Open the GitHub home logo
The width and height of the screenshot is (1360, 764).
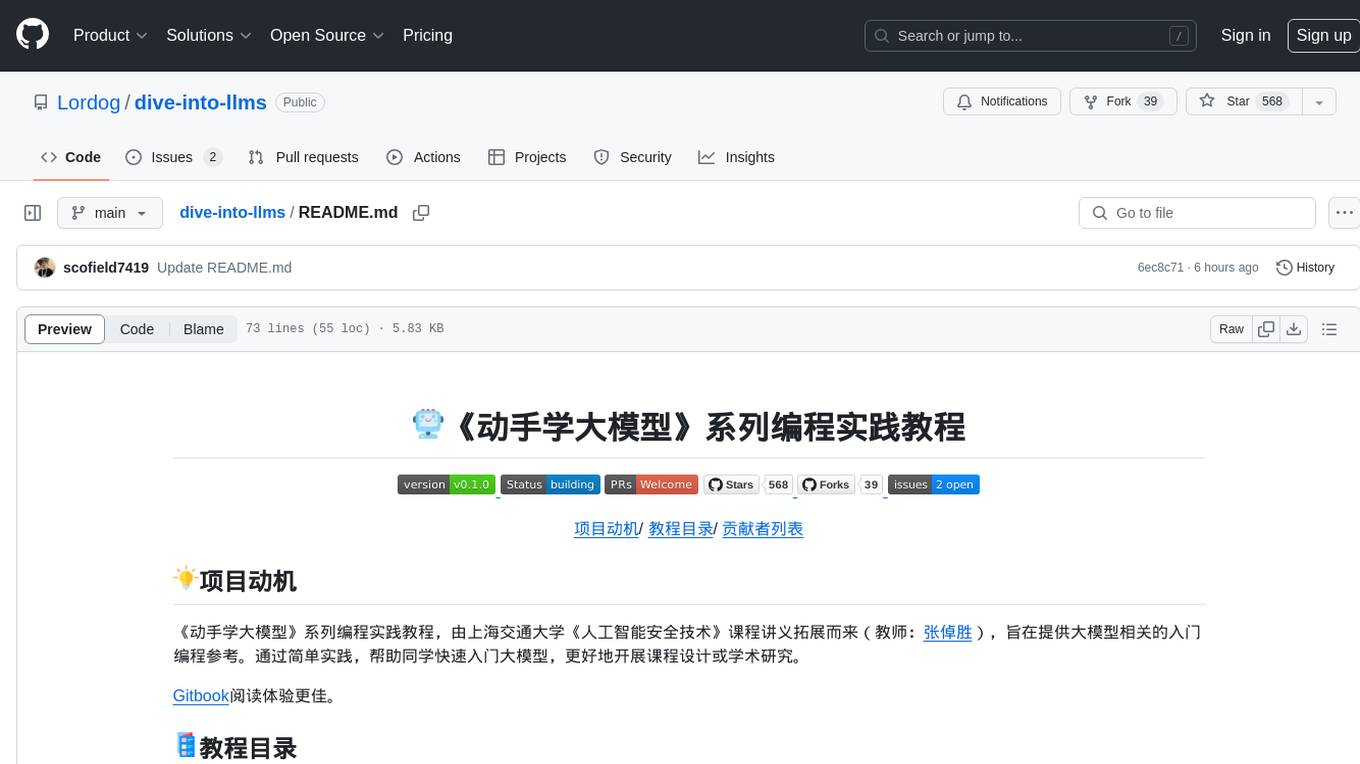(33, 35)
